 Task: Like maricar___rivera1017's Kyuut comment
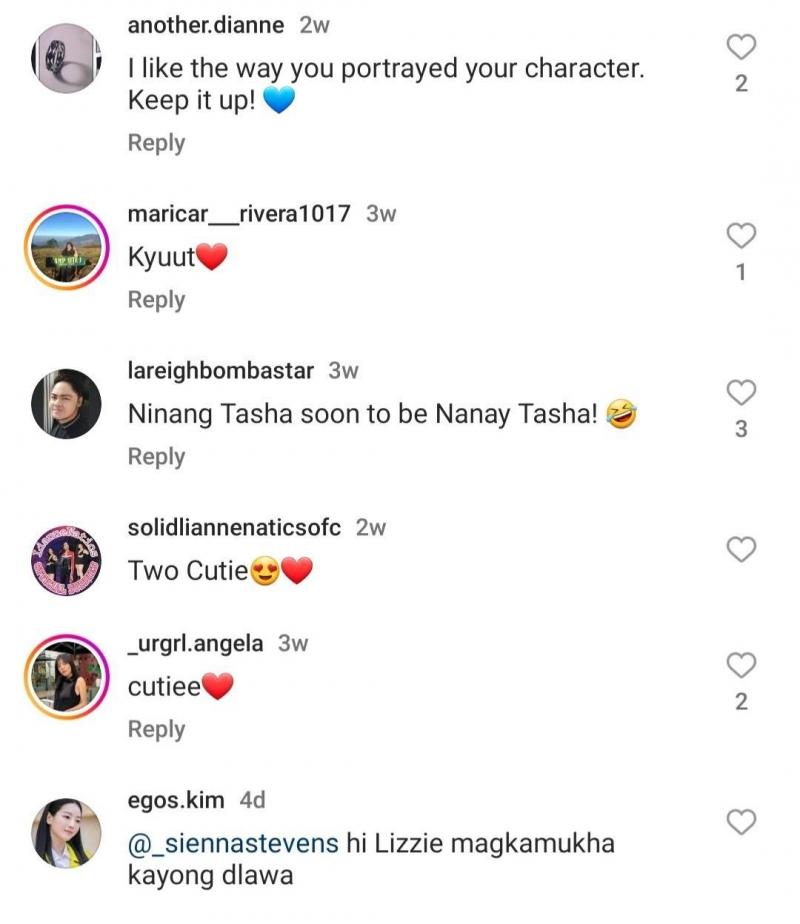click(x=740, y=236)
